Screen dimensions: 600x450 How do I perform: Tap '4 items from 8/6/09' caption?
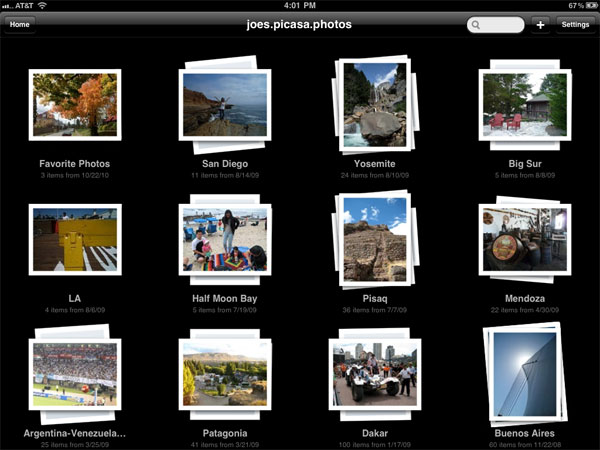pyautogui.click(x=75, y=310)
